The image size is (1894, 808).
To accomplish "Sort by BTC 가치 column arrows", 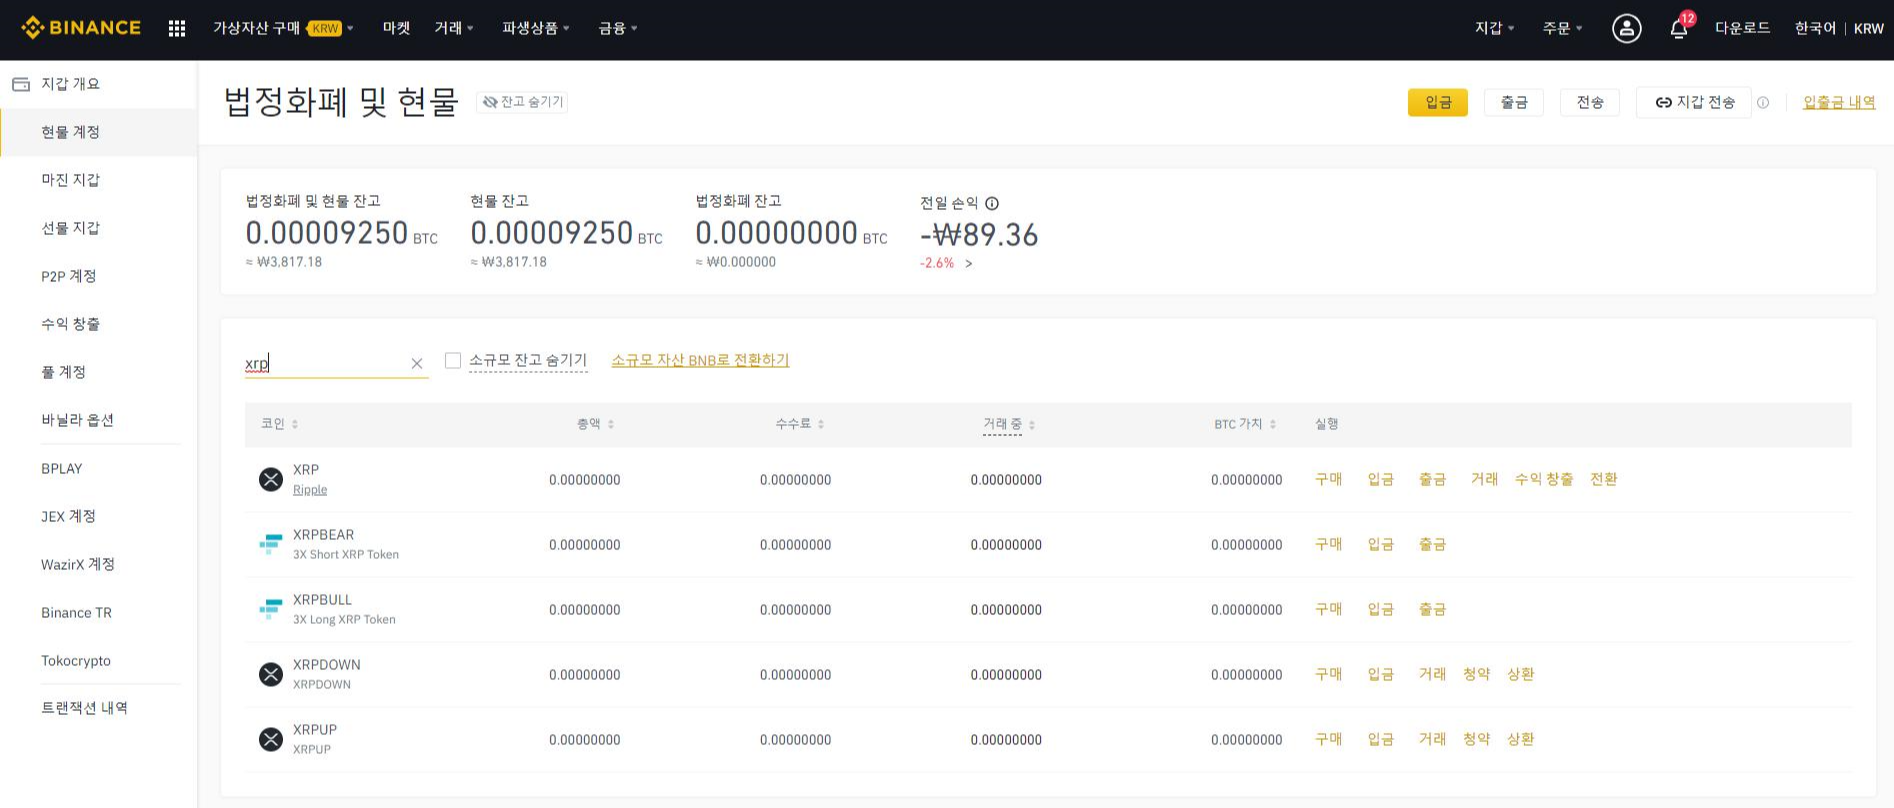I will [x=1273, y=424].
